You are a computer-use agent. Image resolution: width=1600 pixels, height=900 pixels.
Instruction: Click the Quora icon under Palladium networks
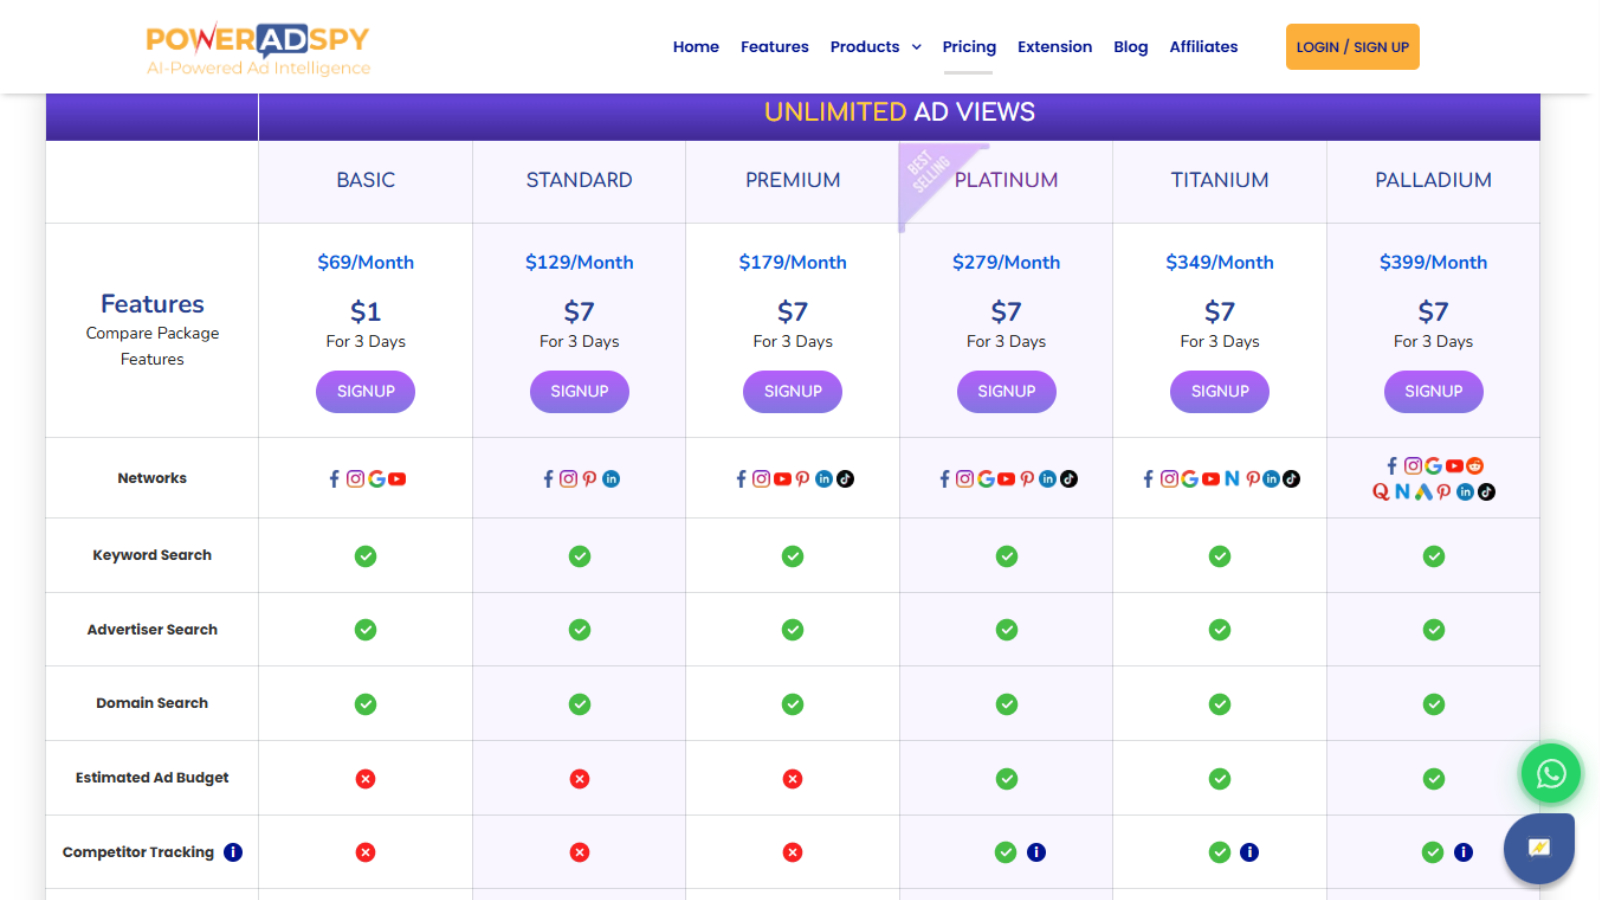click(1380, 492)
